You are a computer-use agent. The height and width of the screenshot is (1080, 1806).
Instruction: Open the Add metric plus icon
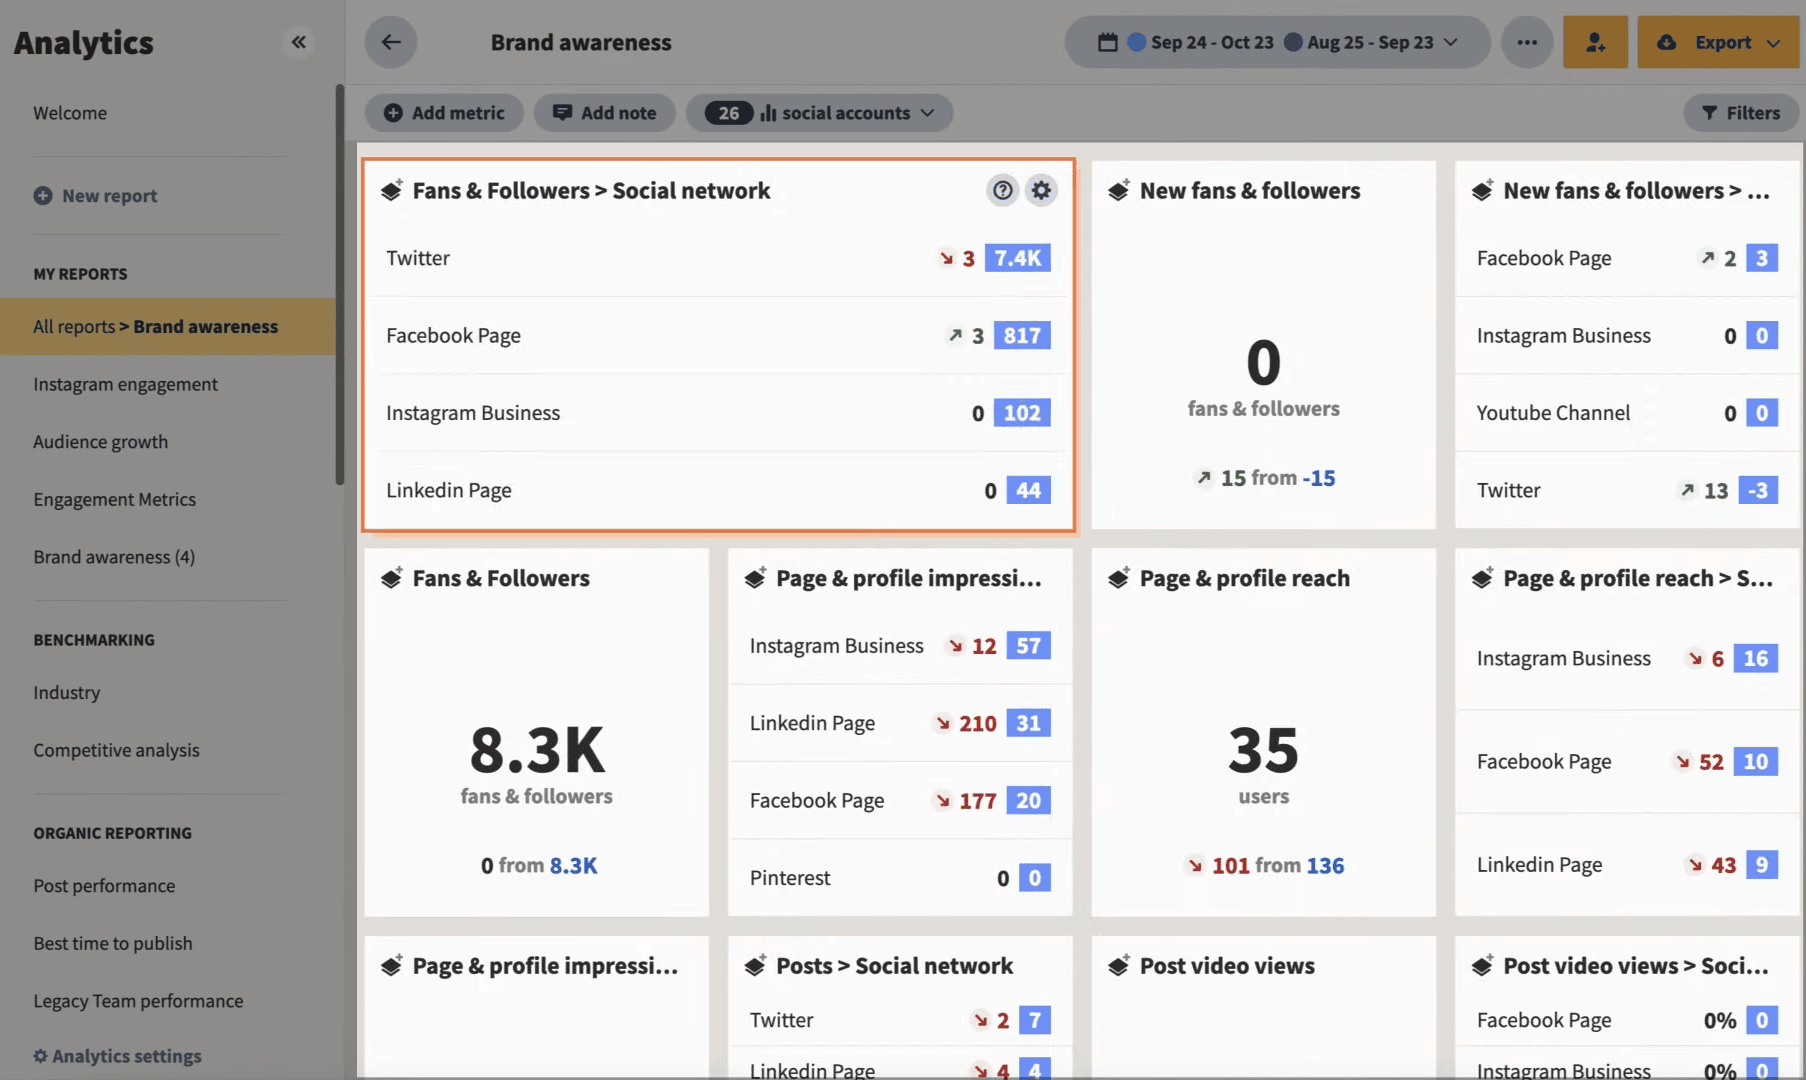coord(393,113)
